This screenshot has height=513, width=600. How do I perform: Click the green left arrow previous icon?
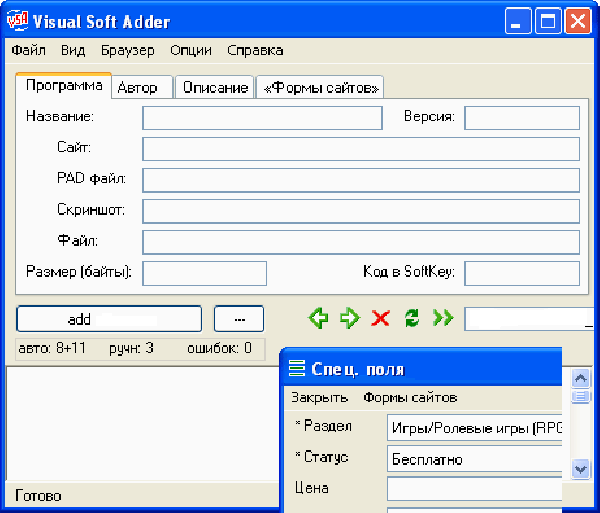tap(318, 318)
